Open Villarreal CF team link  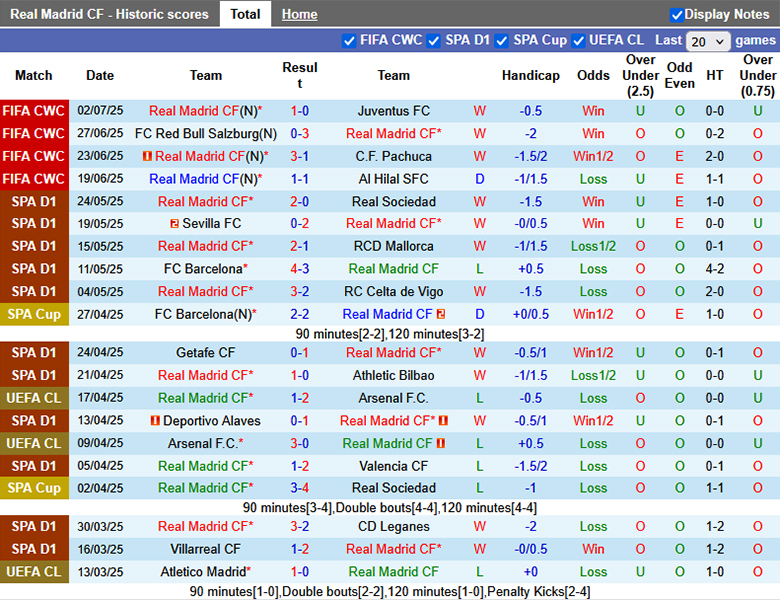coord(205,549)
